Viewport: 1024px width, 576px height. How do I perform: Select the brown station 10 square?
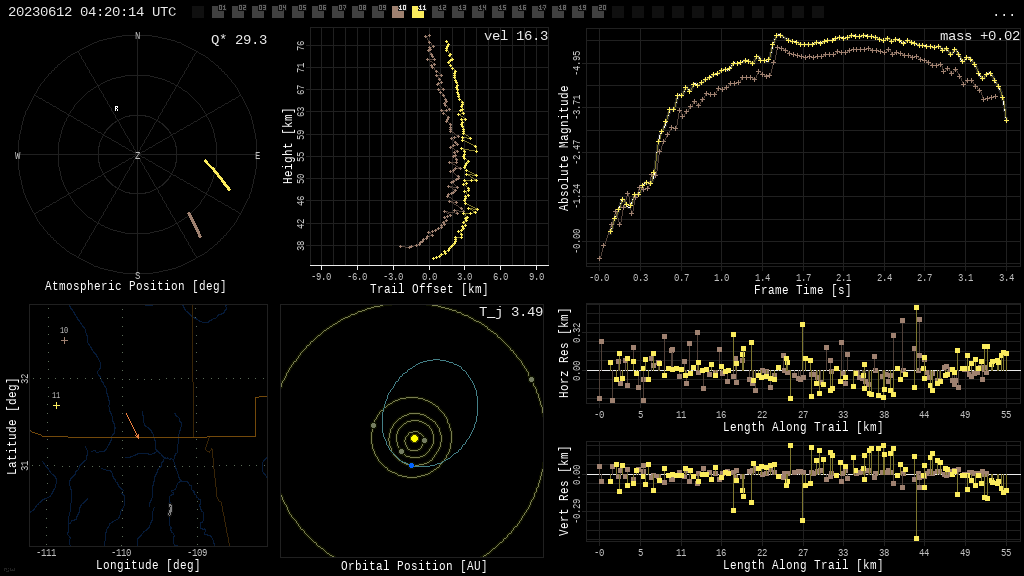398,12
